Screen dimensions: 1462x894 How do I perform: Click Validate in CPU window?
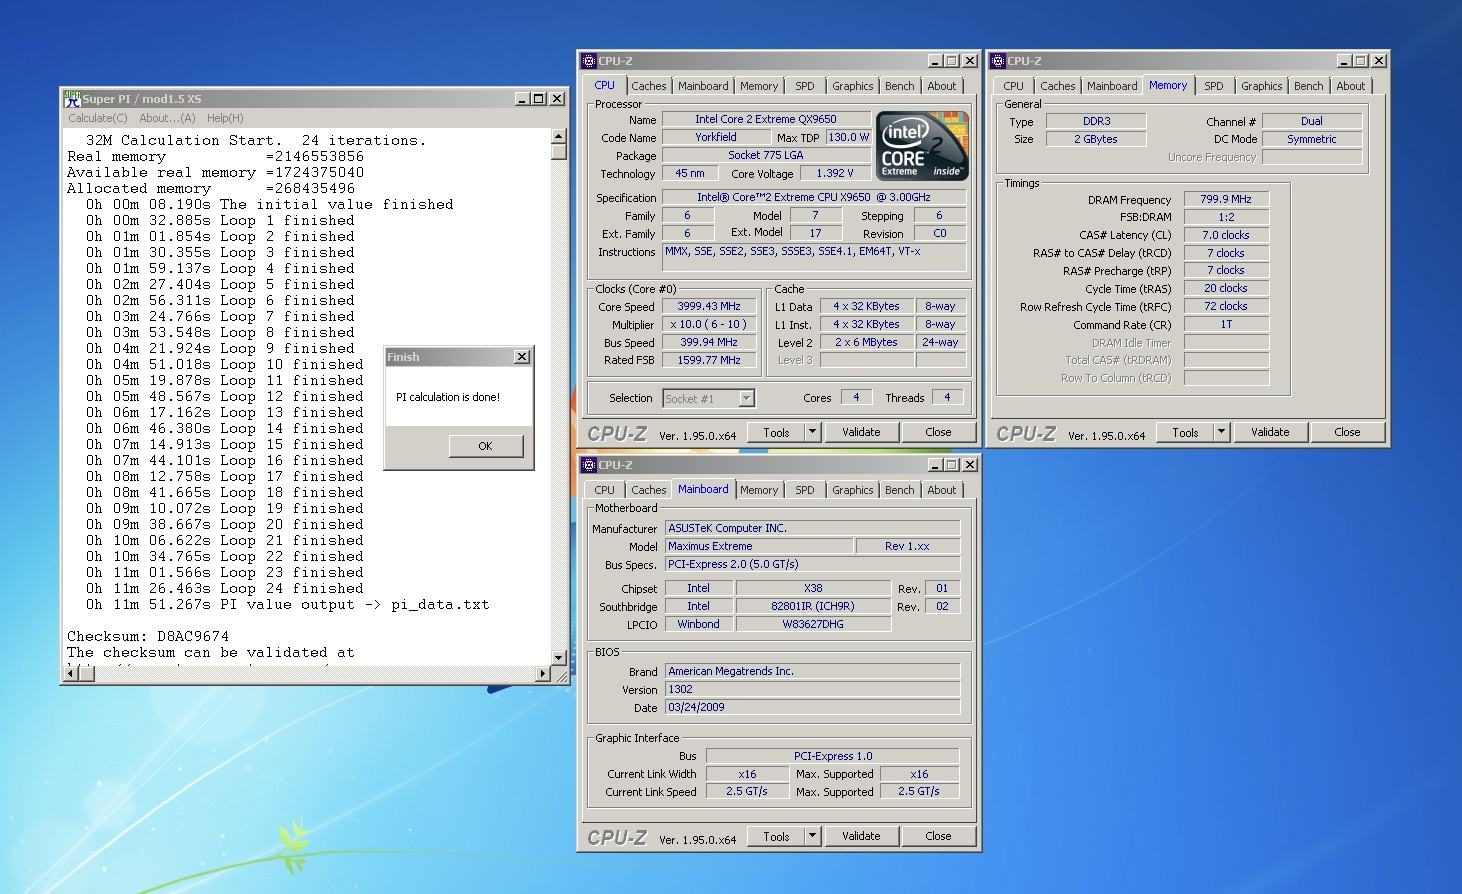coord(861,432)
